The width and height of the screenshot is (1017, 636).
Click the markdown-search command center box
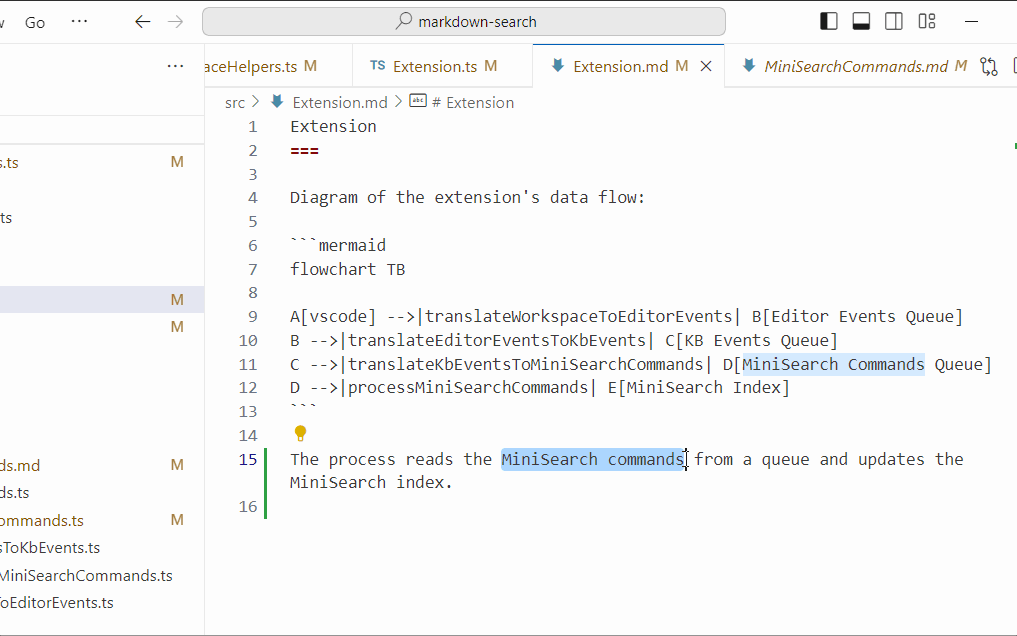(x=464, y=22)
